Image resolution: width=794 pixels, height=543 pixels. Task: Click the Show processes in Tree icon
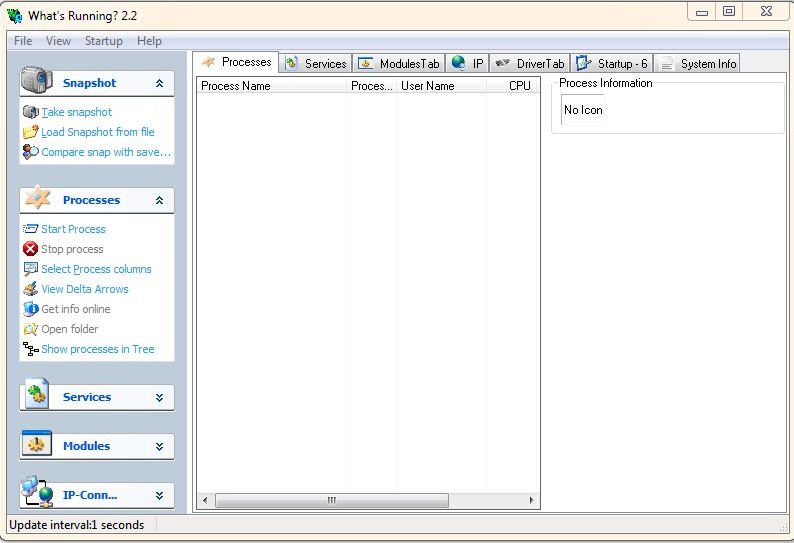pyautogui.click(x=30, y=349)
